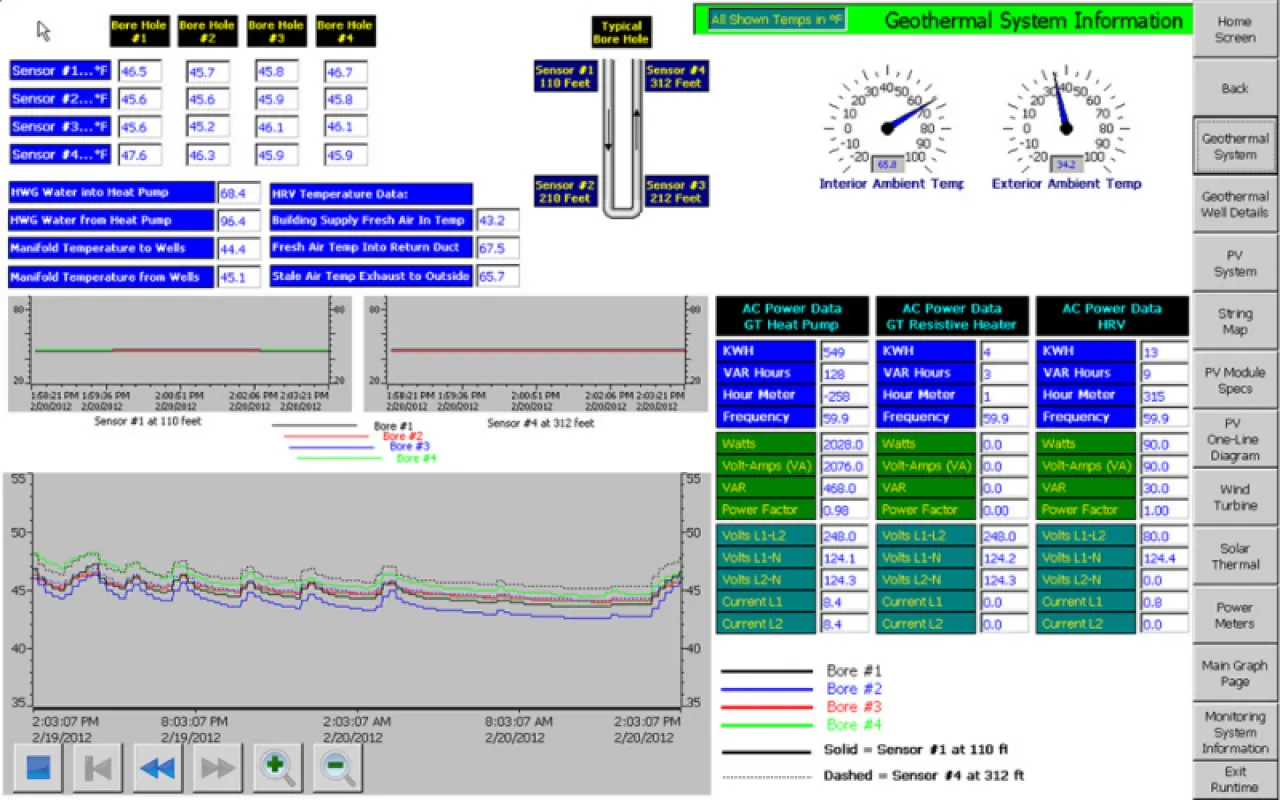Show the Wind Turbine page
This screenshot has height=800, width=1280.
[x=1235, y=497]
